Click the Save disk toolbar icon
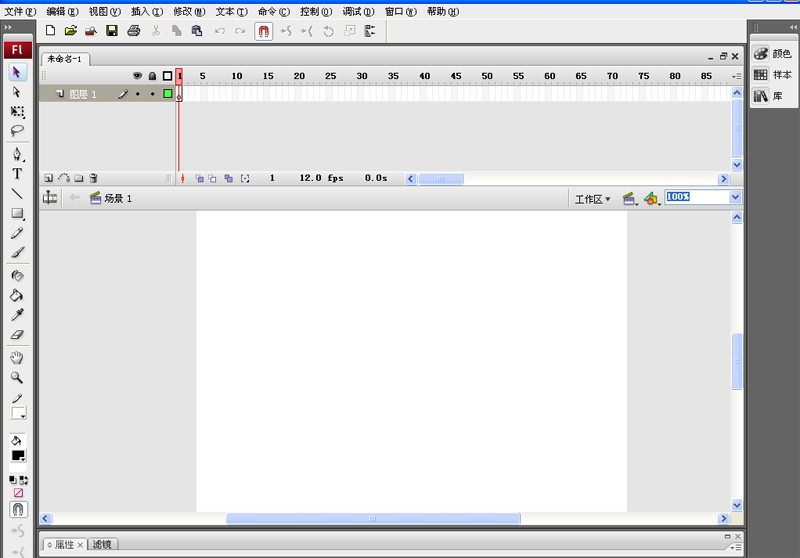800x558 pixels. coord(112,31)
